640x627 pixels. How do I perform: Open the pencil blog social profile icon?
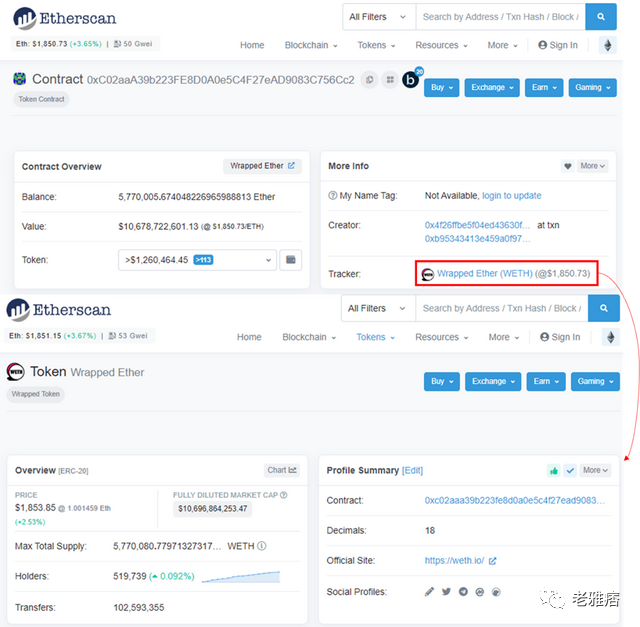tap(429, 591)
